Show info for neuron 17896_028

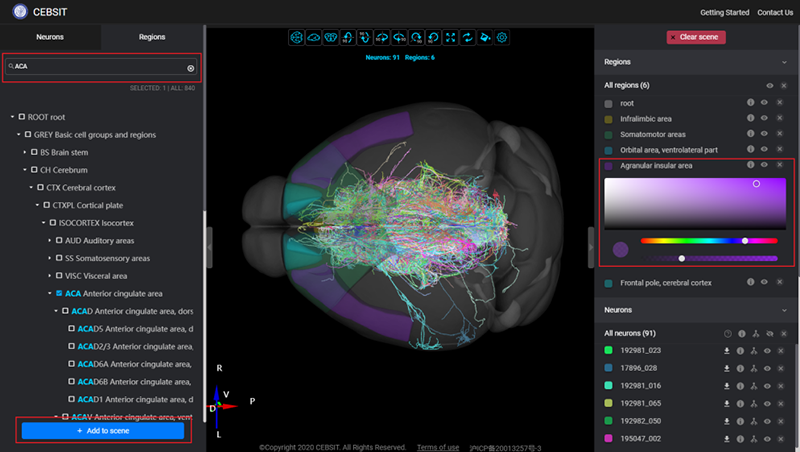click(741, 369)
